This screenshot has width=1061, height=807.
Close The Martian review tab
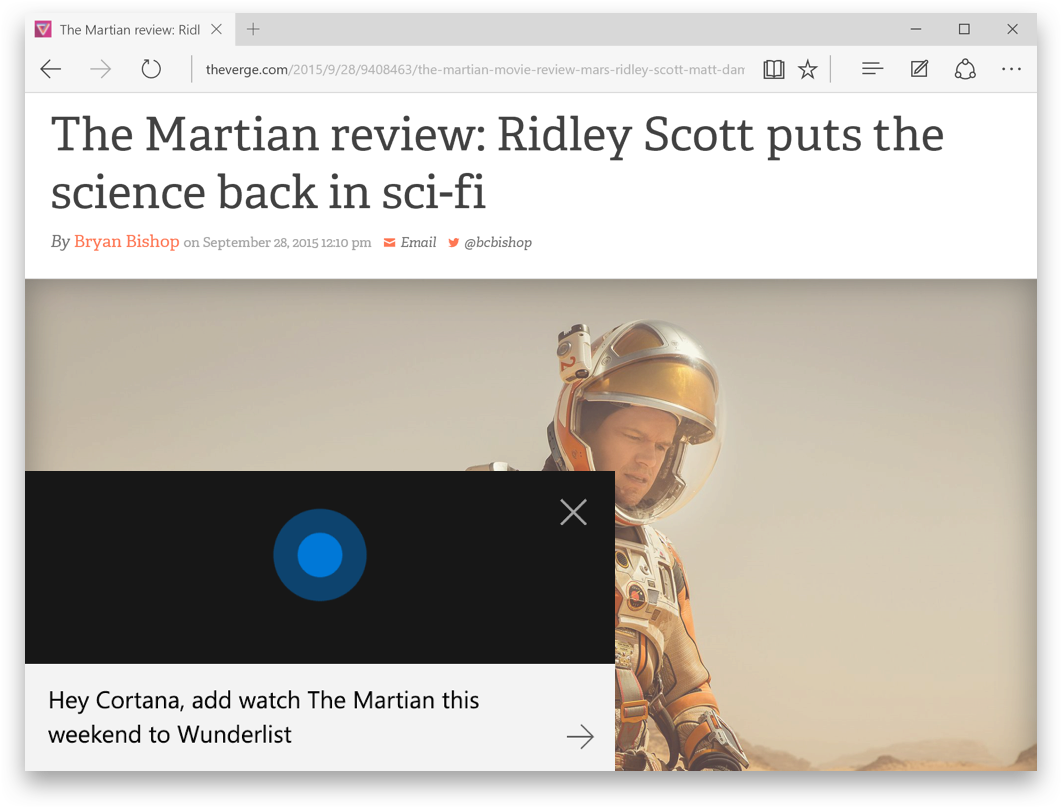click(x=217, y=29)
